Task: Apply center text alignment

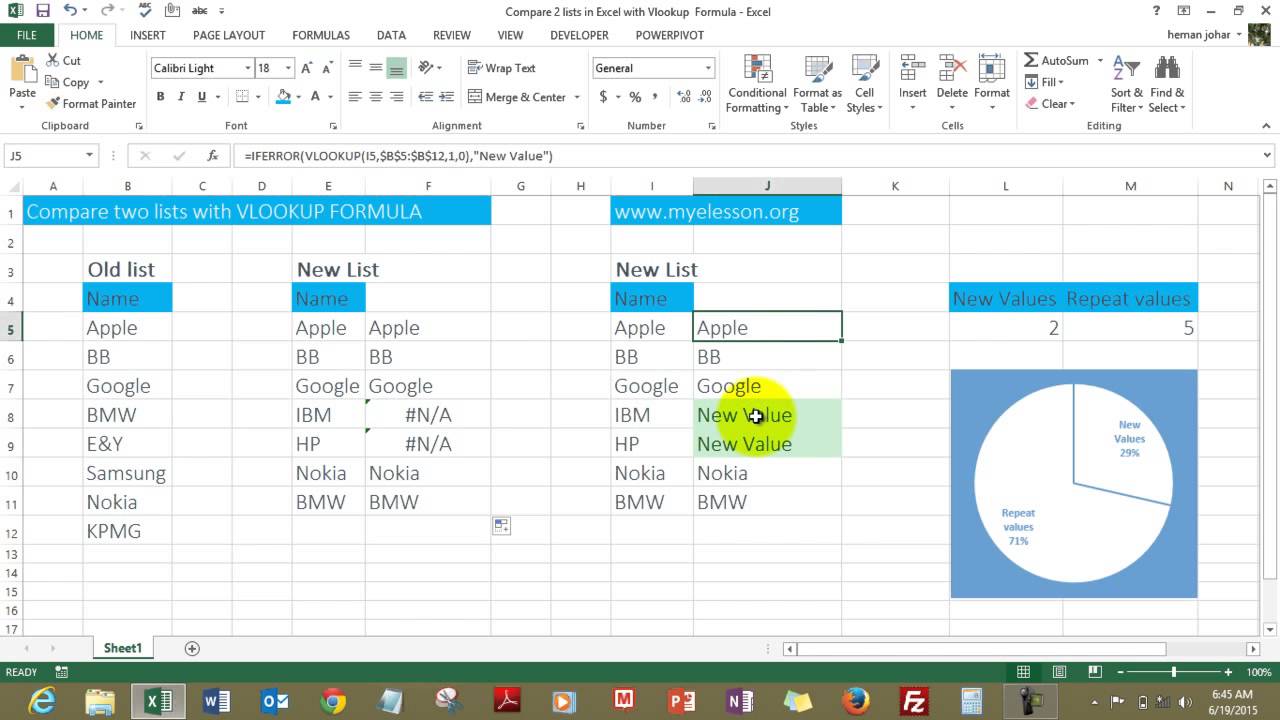Action: pyautogui.click(x=376, y=97)
